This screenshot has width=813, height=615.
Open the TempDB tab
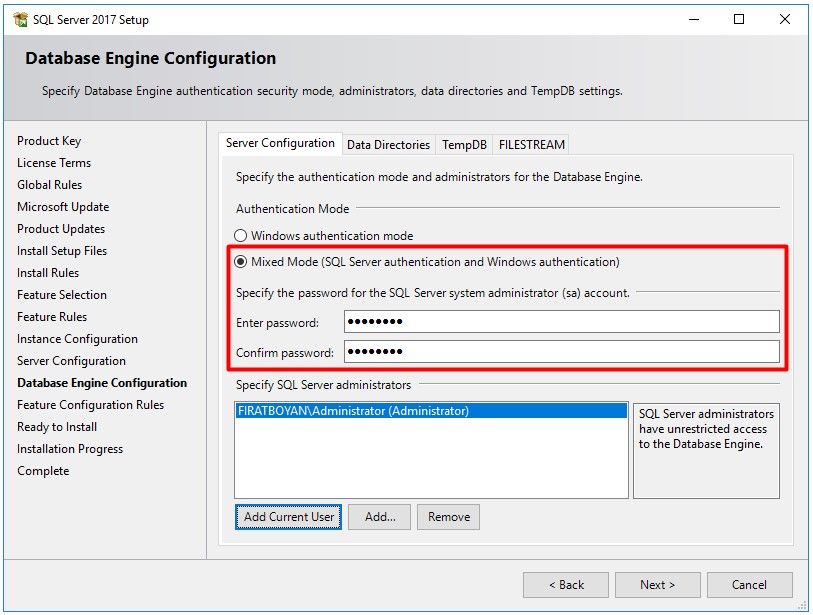click(464, 145)
